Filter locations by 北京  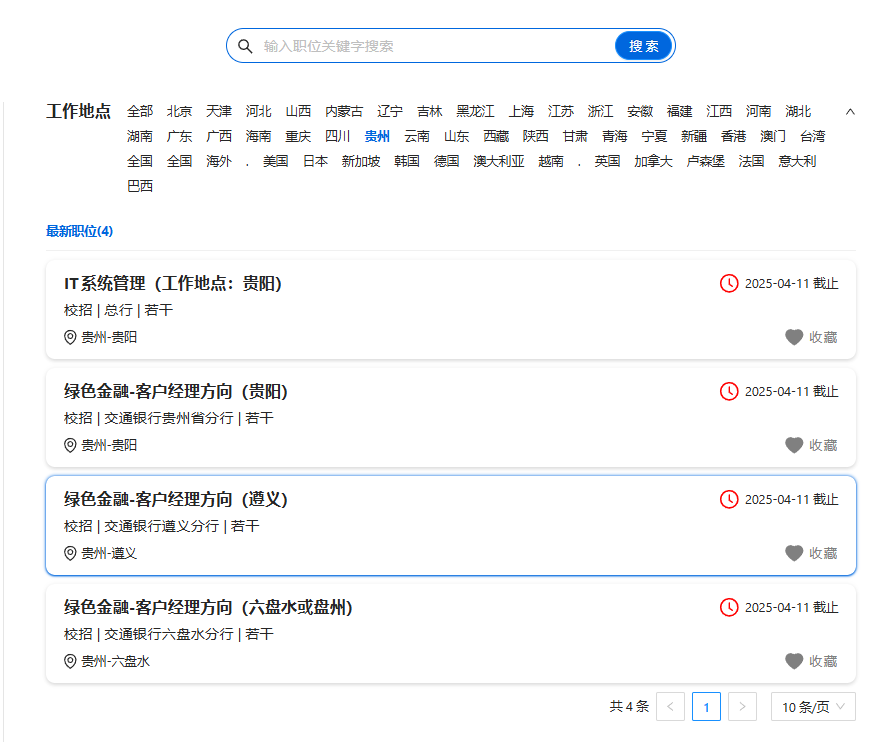point(179,112)
